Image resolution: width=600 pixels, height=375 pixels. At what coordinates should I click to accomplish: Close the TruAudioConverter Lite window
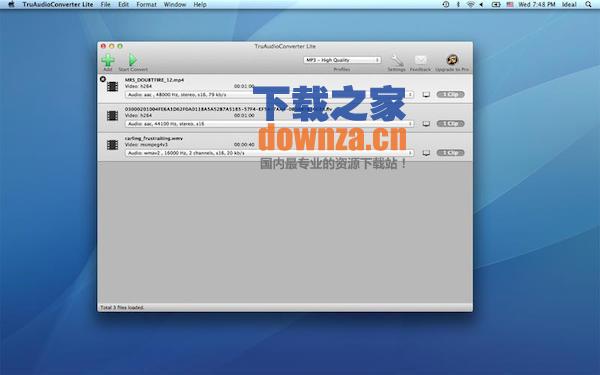(103, 46)
